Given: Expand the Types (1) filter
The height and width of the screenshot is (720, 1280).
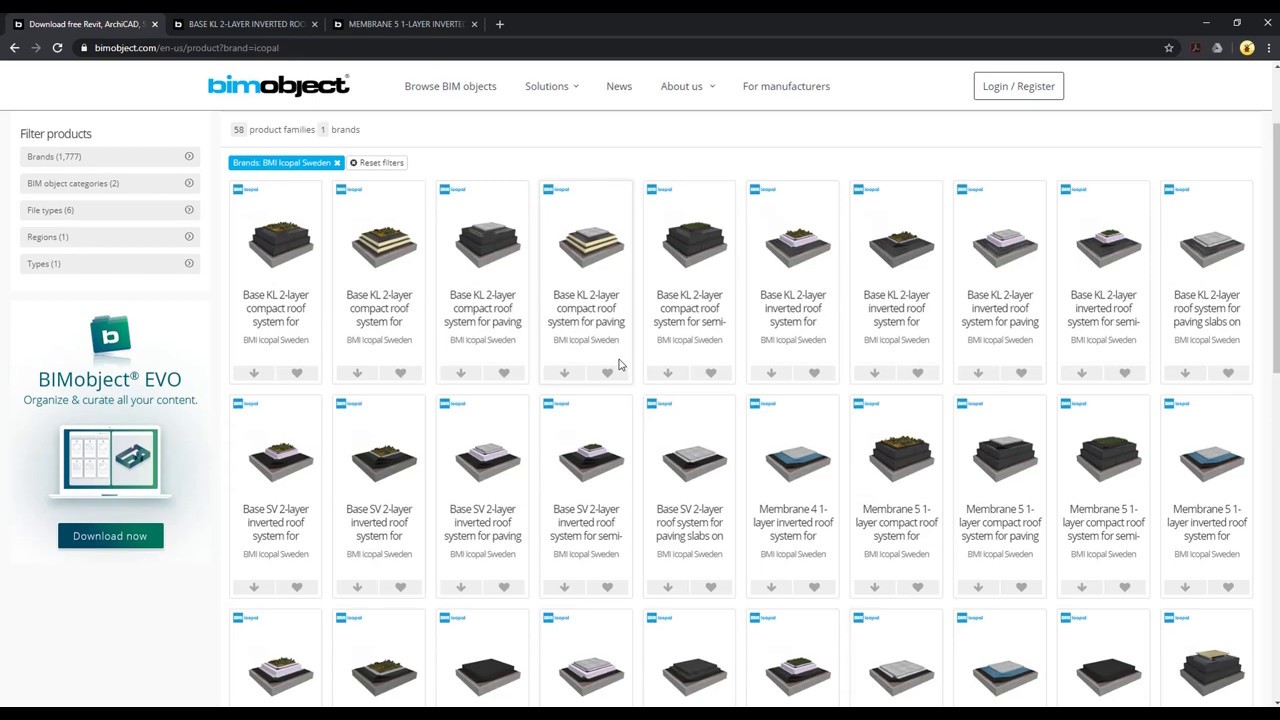Looking at the screenshot, I should (x=110, y=264).
